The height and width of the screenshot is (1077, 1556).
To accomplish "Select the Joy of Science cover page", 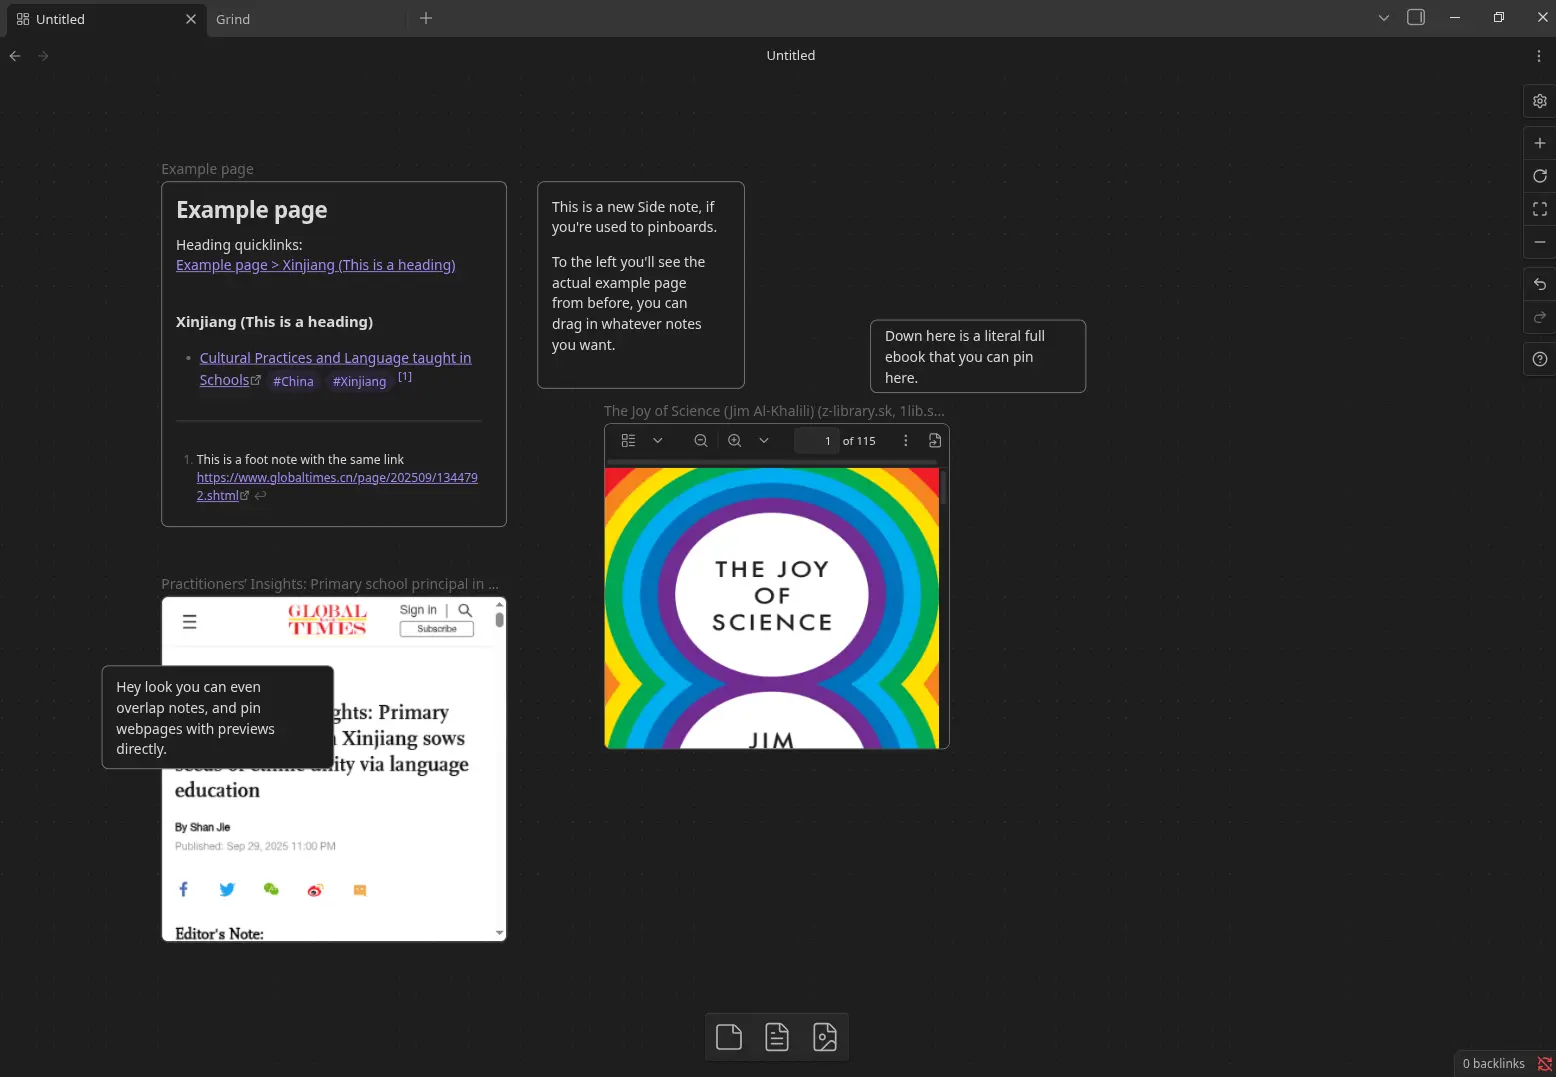I will click(x=772, y=608).
